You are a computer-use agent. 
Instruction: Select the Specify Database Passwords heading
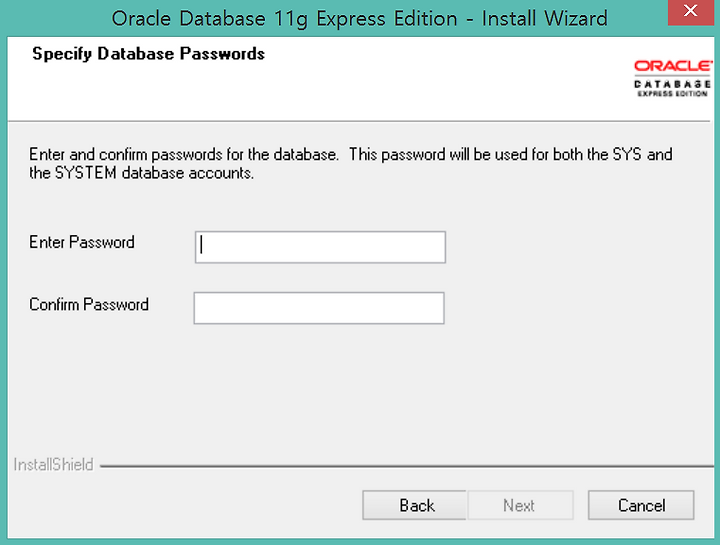point(148,54)
